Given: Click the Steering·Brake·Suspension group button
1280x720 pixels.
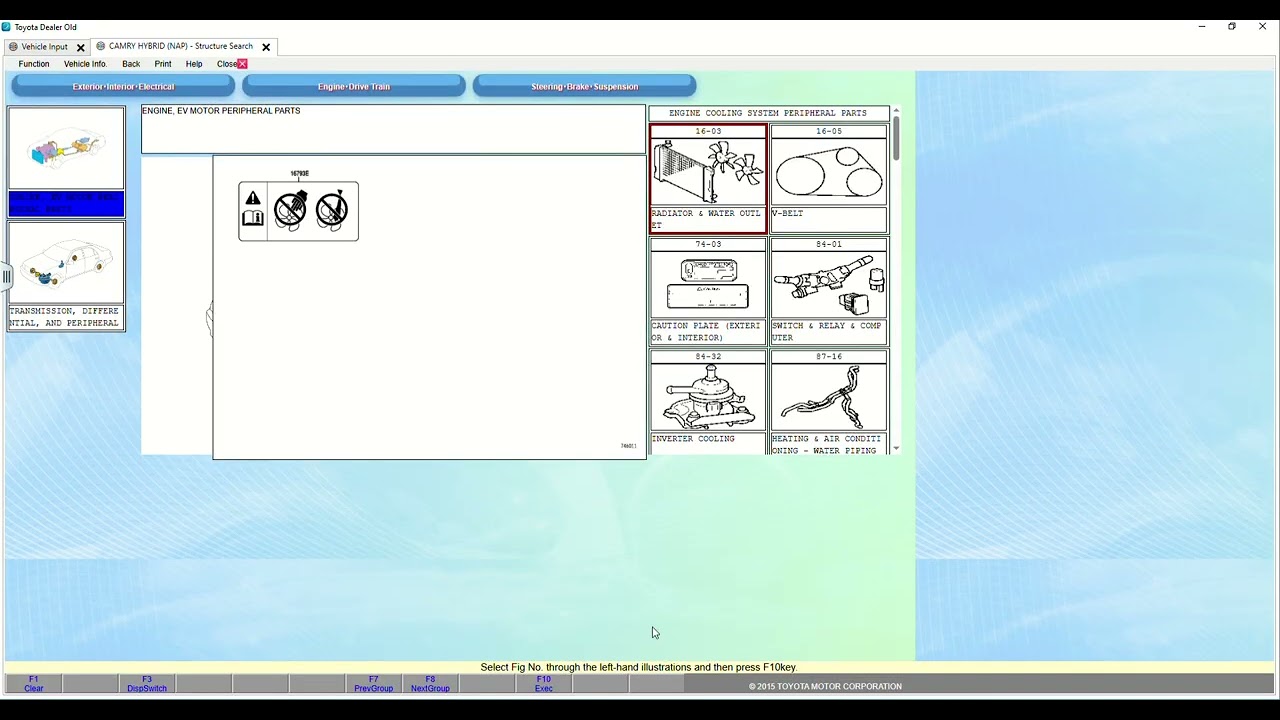Looking at the screenshot, I should click(x=584, y=87).
